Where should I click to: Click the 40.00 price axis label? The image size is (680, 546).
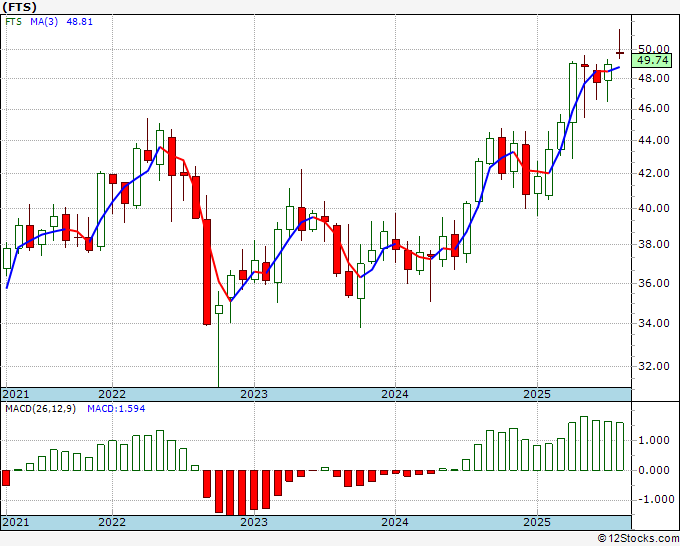[x=654, y=209]
